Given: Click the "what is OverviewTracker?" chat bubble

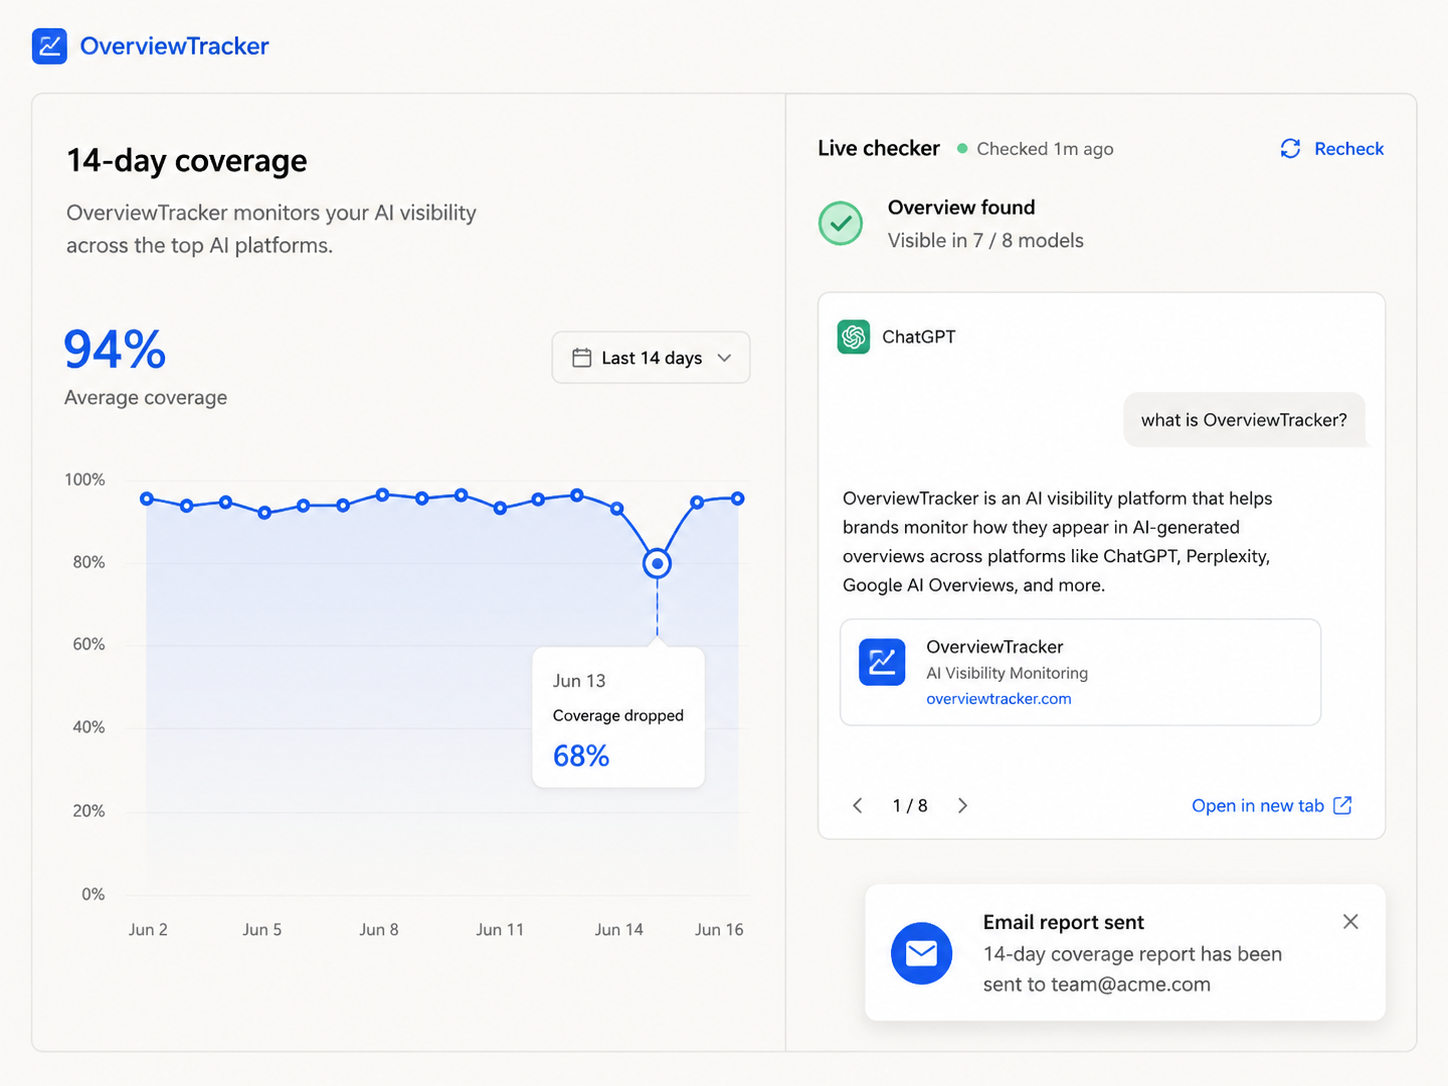Looking at the screenshot, I should click(x=1244, y=420).
